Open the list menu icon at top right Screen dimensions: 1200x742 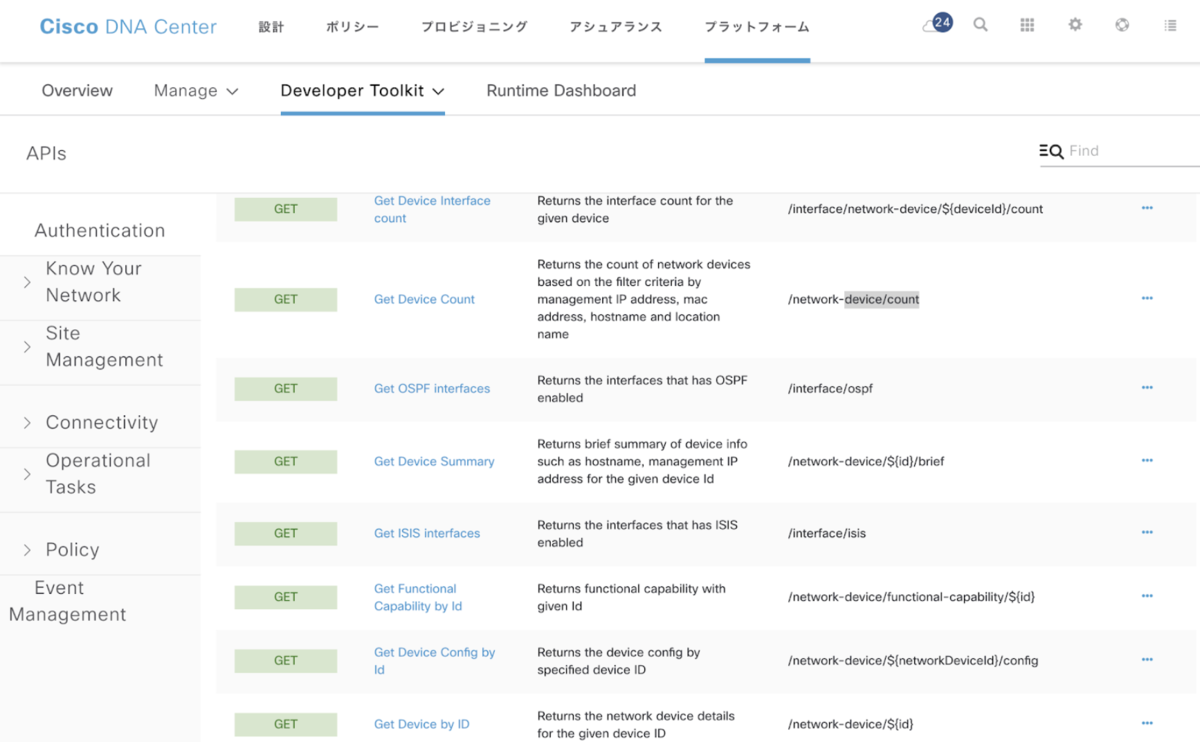click(x=1170, y=25)
